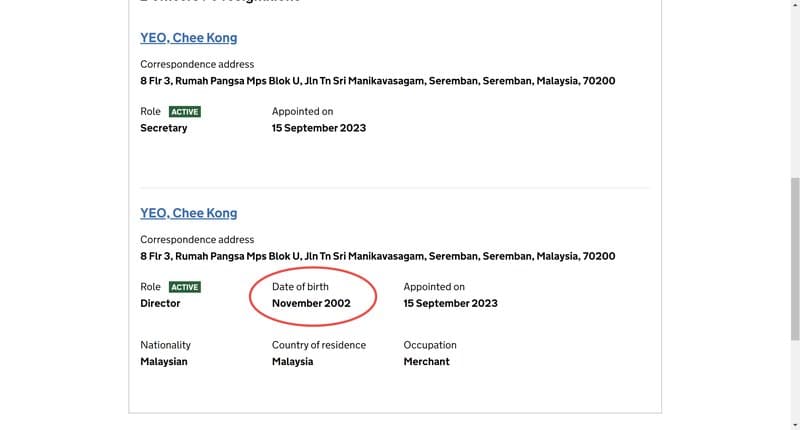This screenshot has width=800, height=430.
Task: Click the vertical scrollbar thumb
Action: pos(795,259)
